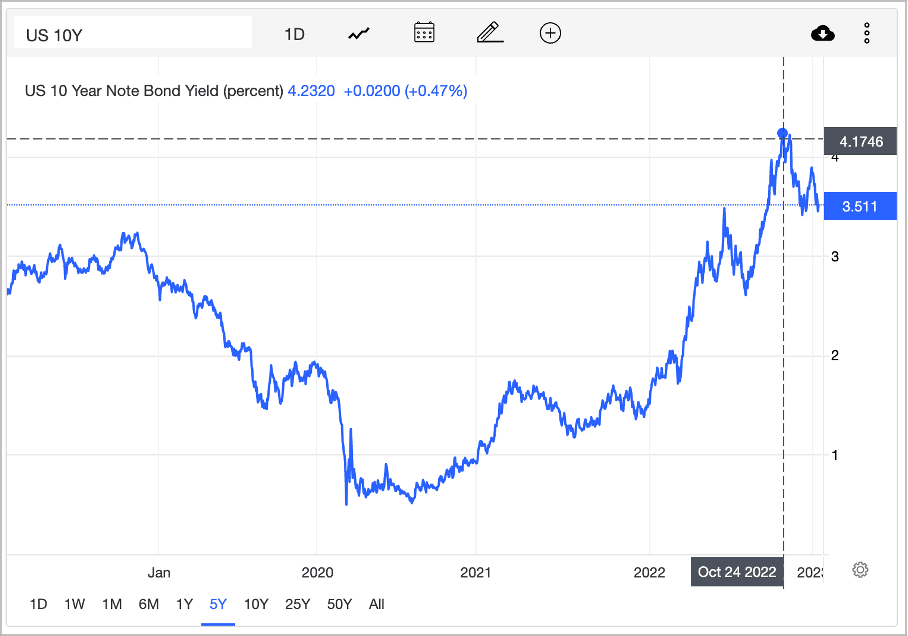
Task: Choose the 1D range at bottom
Action: (38, 604)
